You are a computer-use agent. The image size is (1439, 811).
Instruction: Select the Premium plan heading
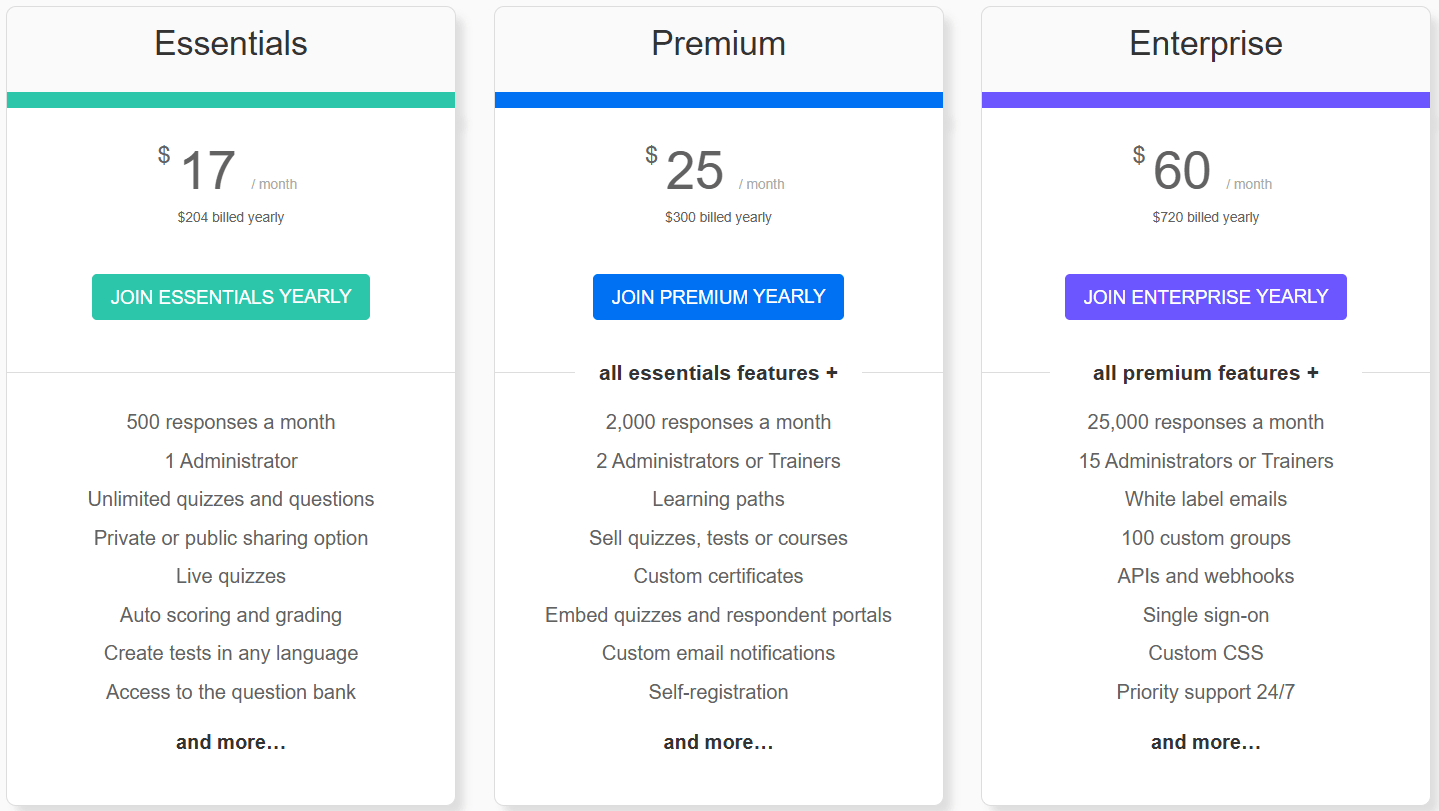click(718, 44)
